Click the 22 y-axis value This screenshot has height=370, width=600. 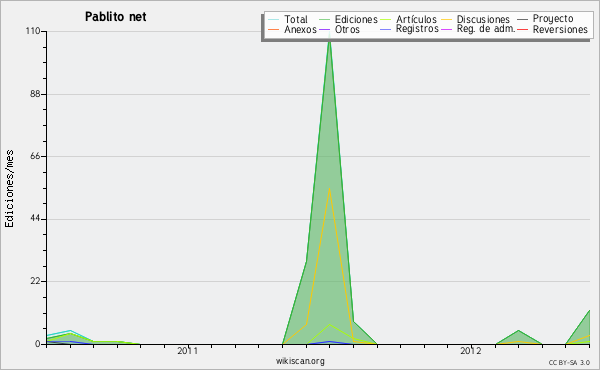click(x=35, y=281)
